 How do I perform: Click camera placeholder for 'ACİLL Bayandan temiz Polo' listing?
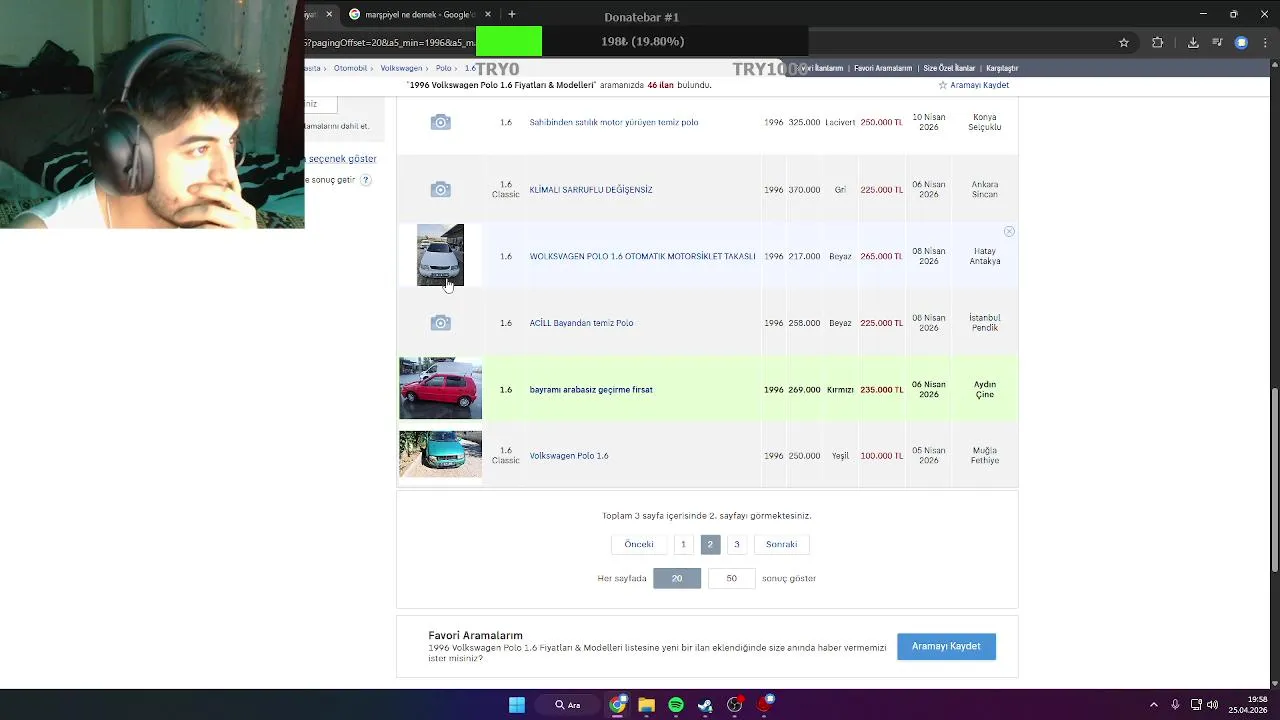pos(440,323)
